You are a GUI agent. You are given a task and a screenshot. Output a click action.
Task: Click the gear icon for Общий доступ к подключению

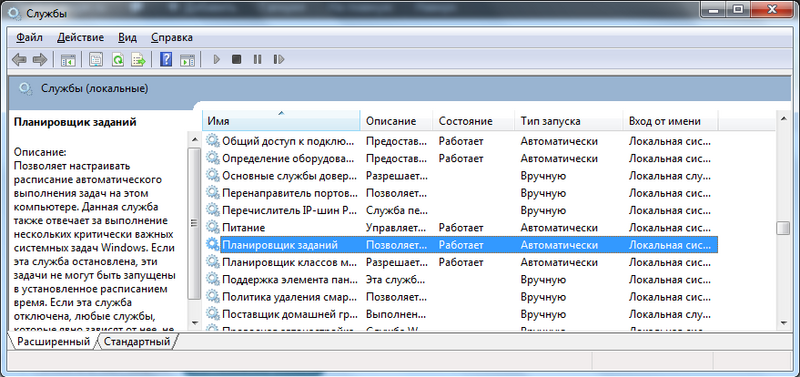[x=212, y=141]
